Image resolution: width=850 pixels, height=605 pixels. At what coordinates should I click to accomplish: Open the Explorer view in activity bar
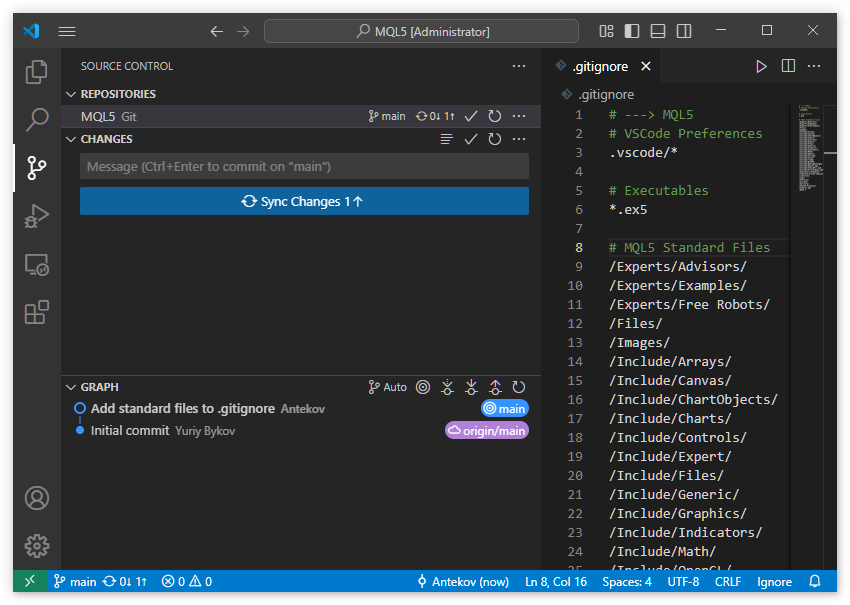37,72
